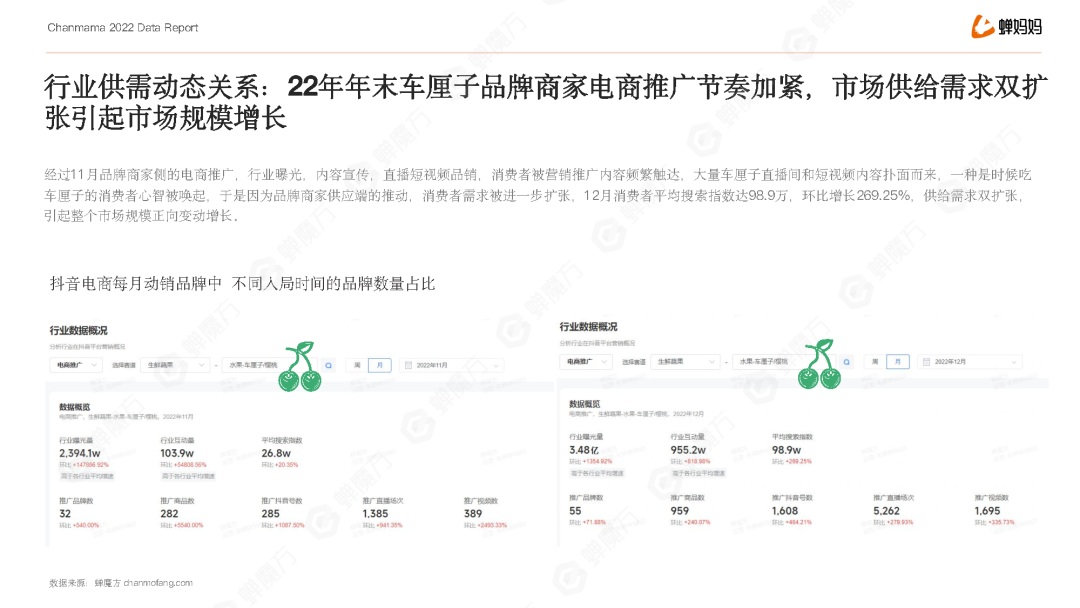Image resolution: width=1080 pixels, height=608 pixels.
Task: Click the 环比 +20.35% growth figure
Action: (280, 465)
